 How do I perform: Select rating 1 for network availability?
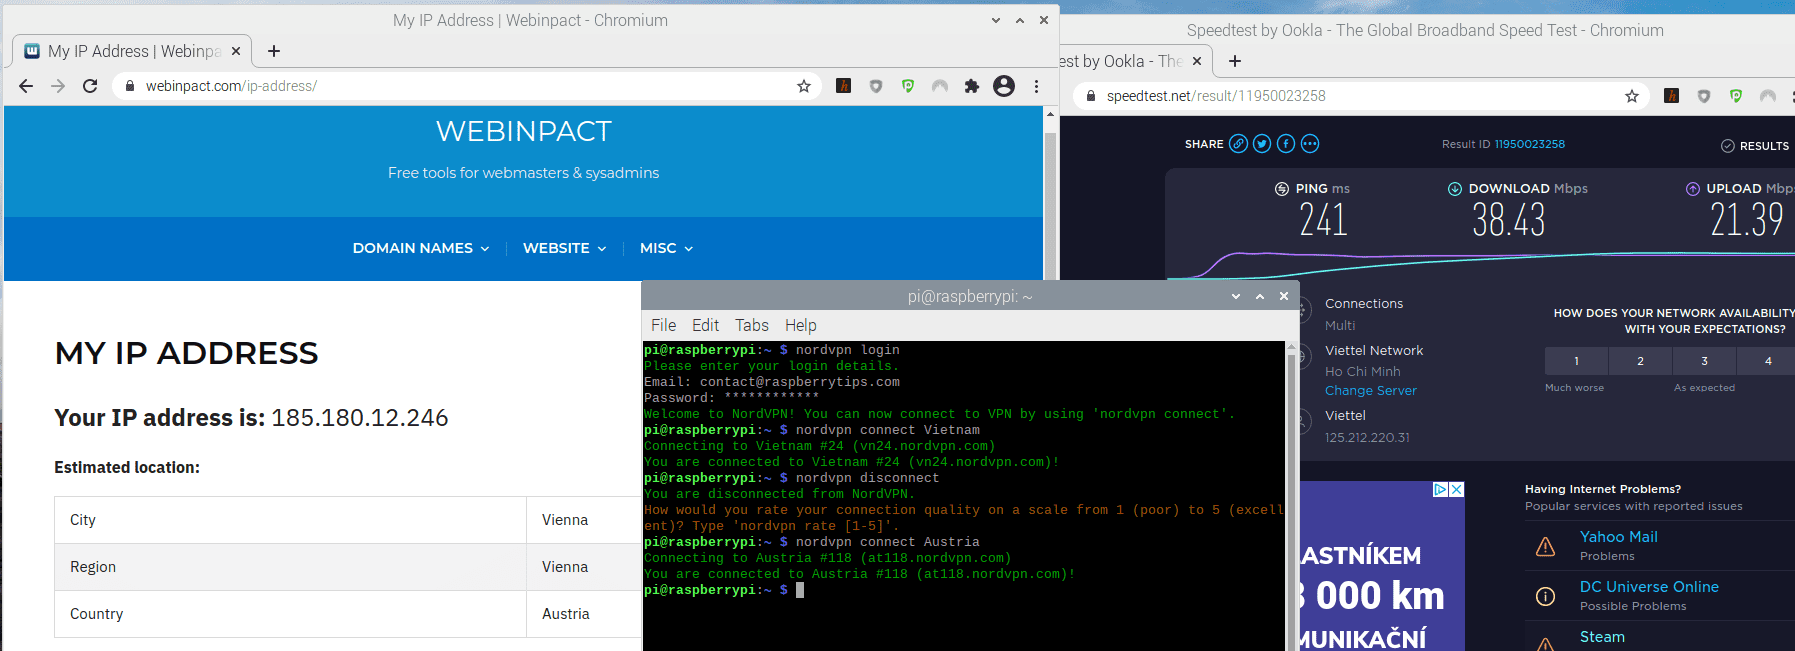point(1576,361)
